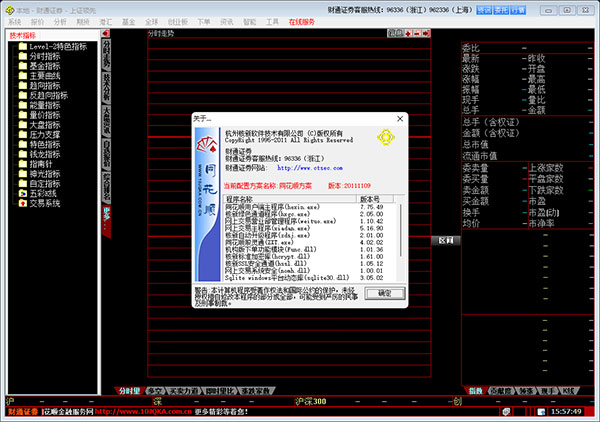600x422 pixels.
Task: Select the K线 tab at right bottom
Action: (569, 391)
